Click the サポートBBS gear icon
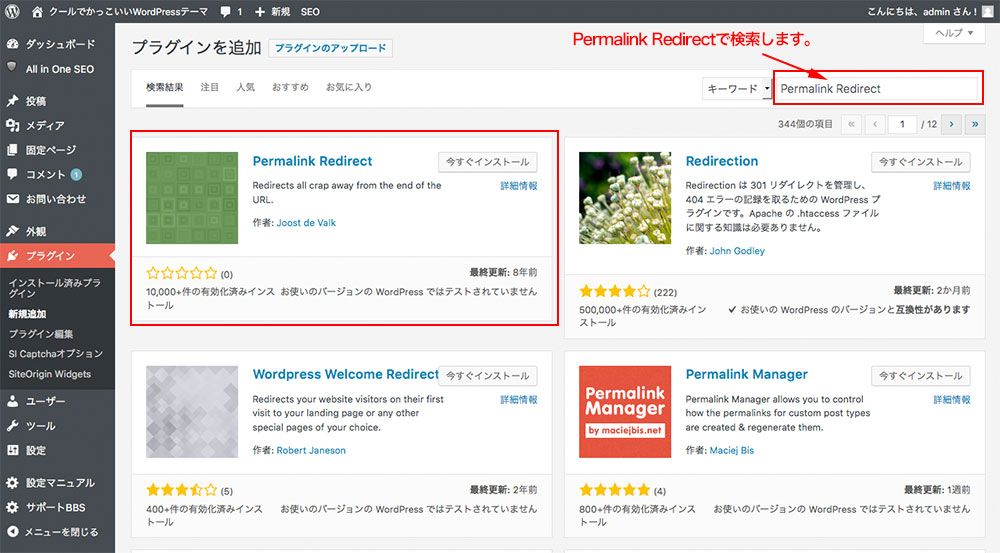This screenshot has height=553, width=1000. (x=13, y=507)
